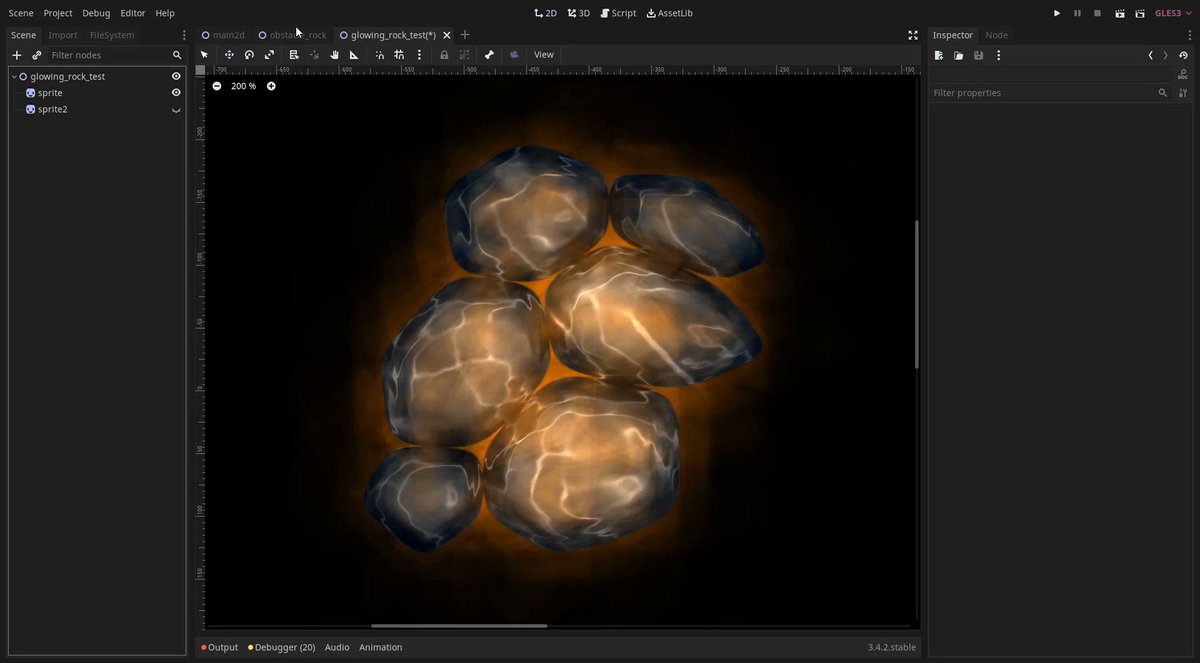Open the Debug menu
1200x663 pixels.
point(96,13)
